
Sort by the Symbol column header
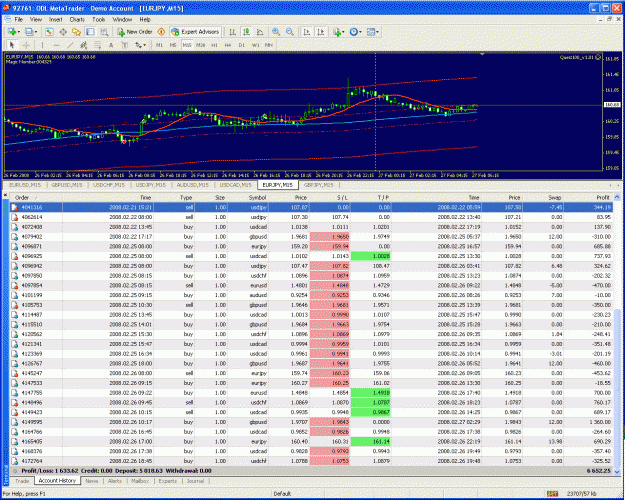[249, 197]
